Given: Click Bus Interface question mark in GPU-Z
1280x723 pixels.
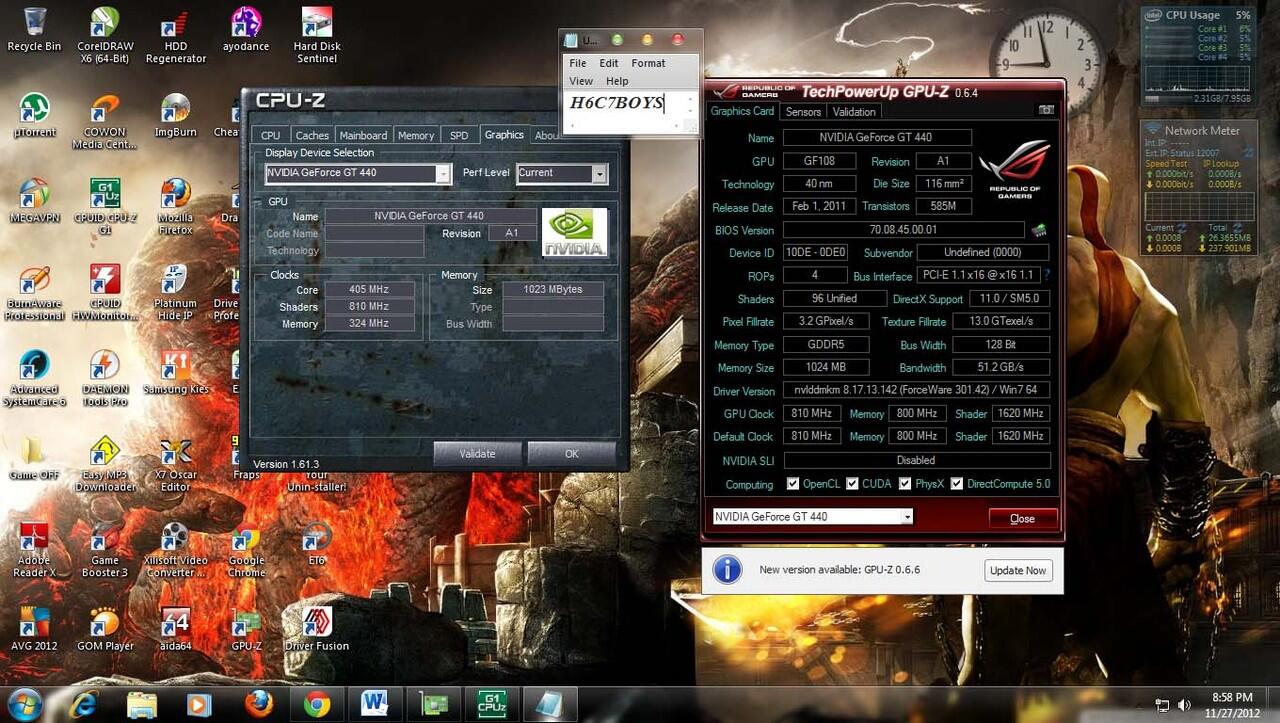Looking at the screenshot, I should click(1047, 274).
